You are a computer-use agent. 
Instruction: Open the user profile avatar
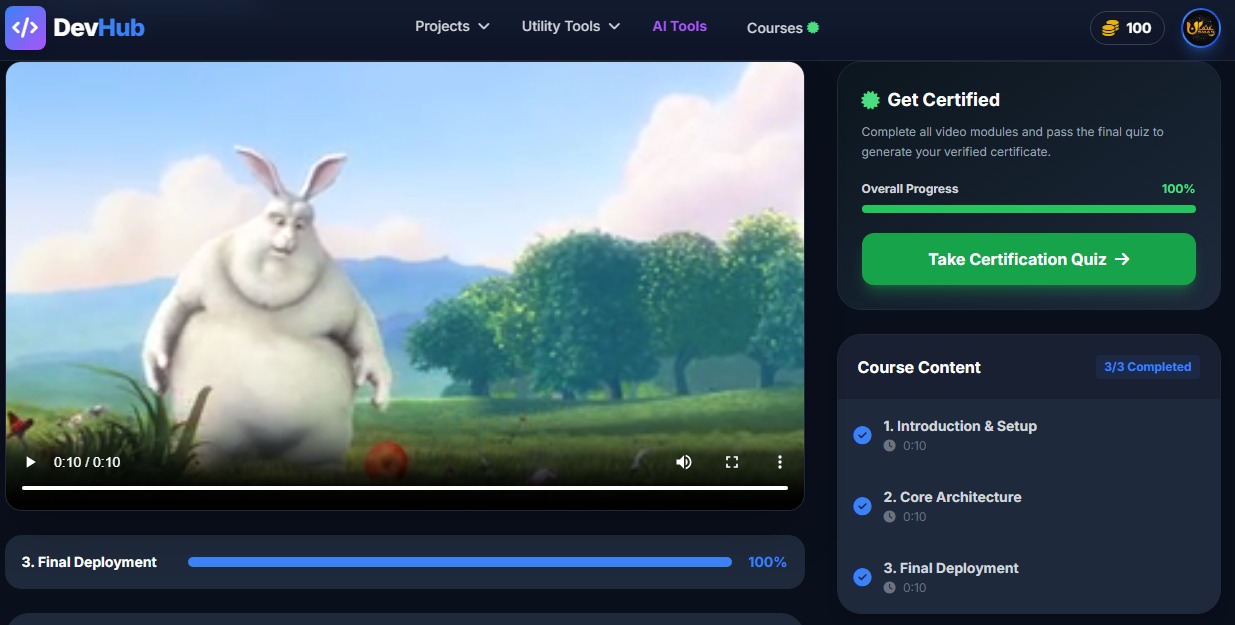1200,28
